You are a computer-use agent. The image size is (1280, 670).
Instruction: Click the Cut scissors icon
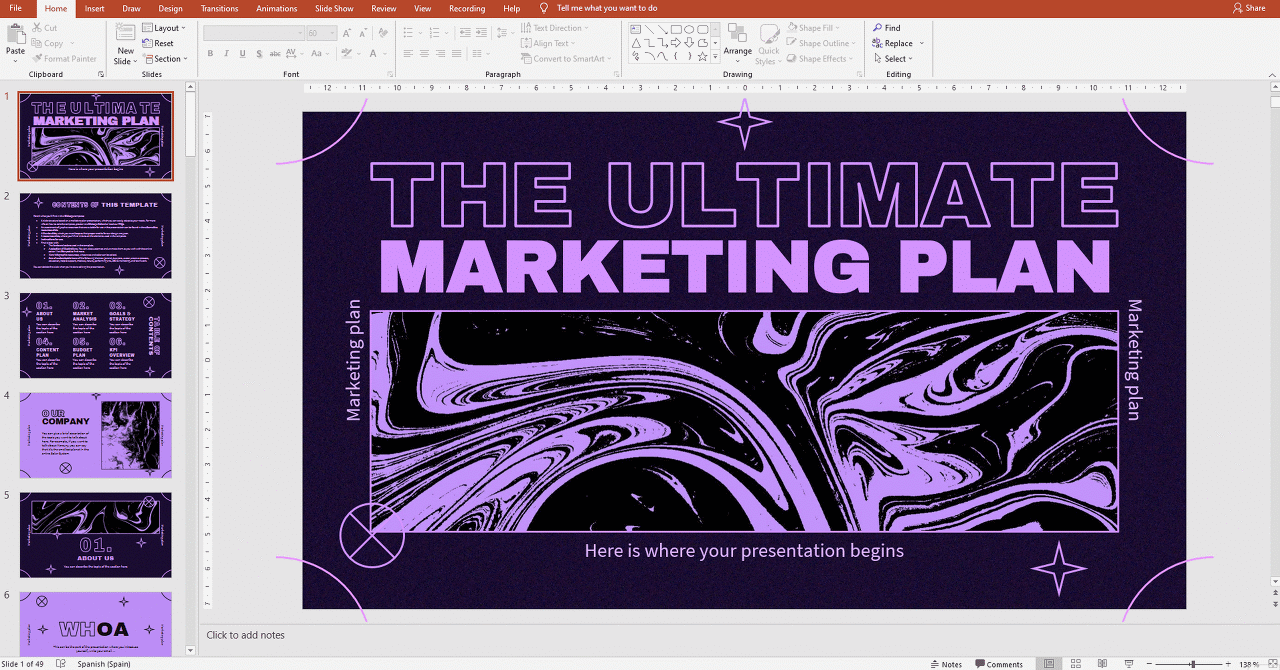[x=37, y=28]
